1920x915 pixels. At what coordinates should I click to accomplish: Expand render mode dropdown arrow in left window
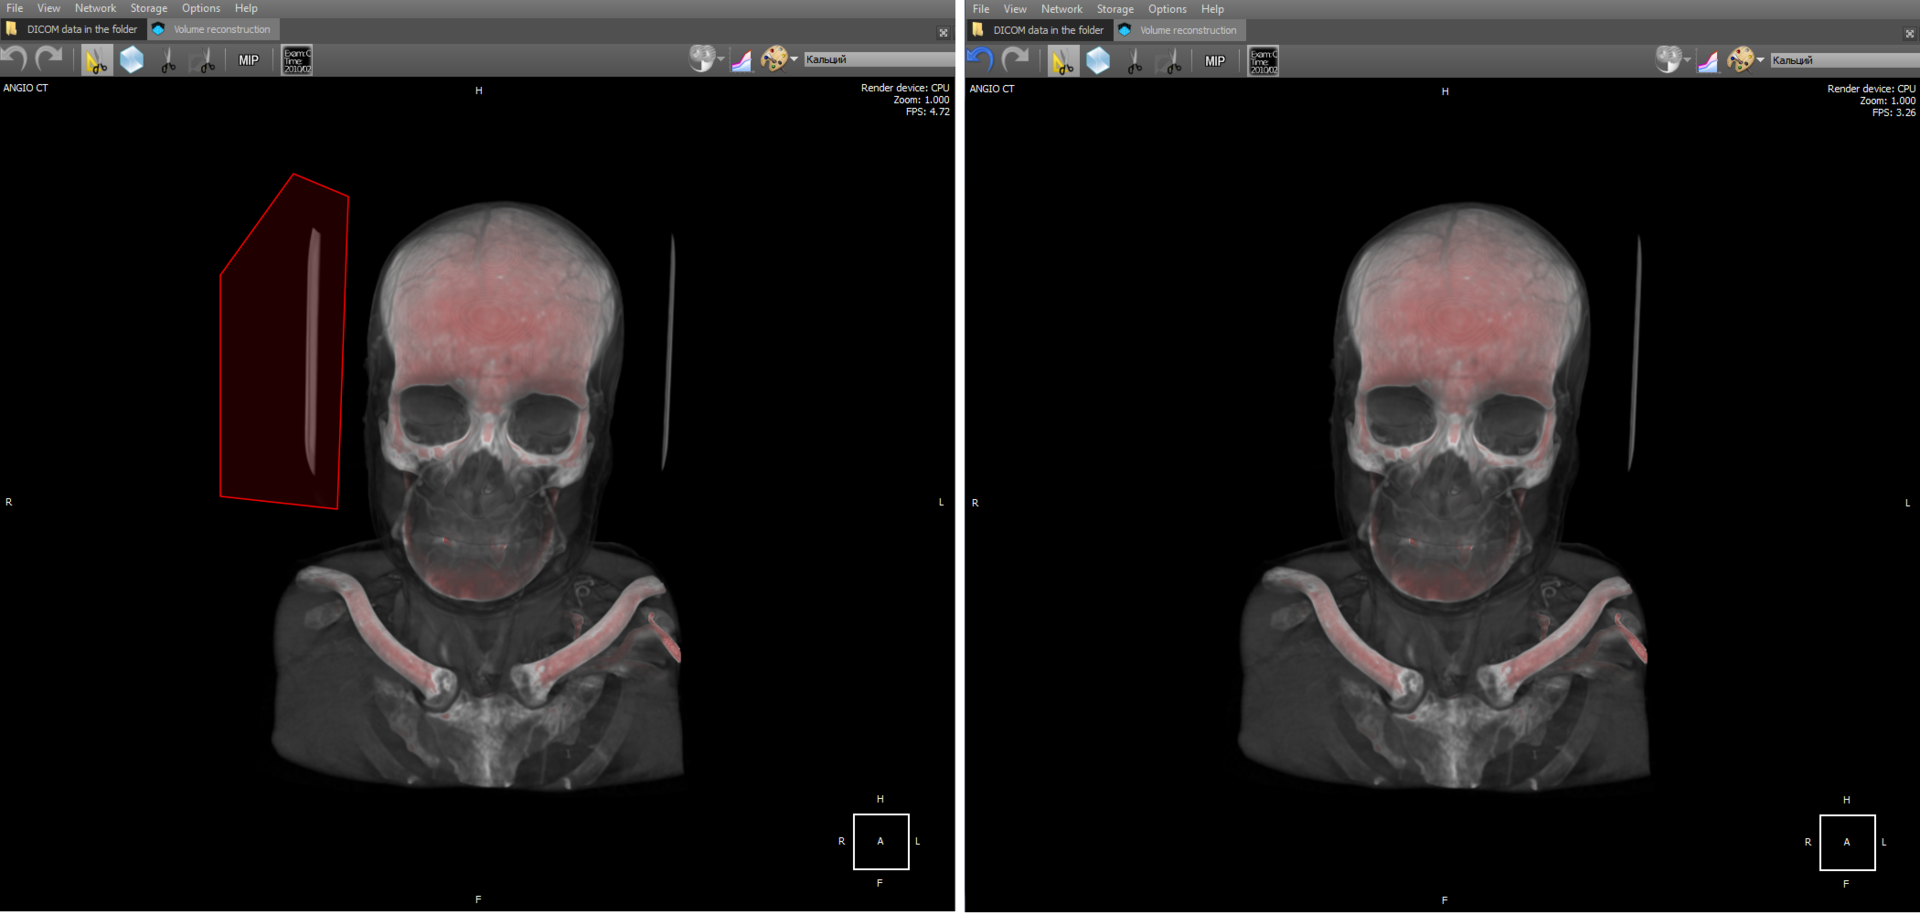[721, 60]
